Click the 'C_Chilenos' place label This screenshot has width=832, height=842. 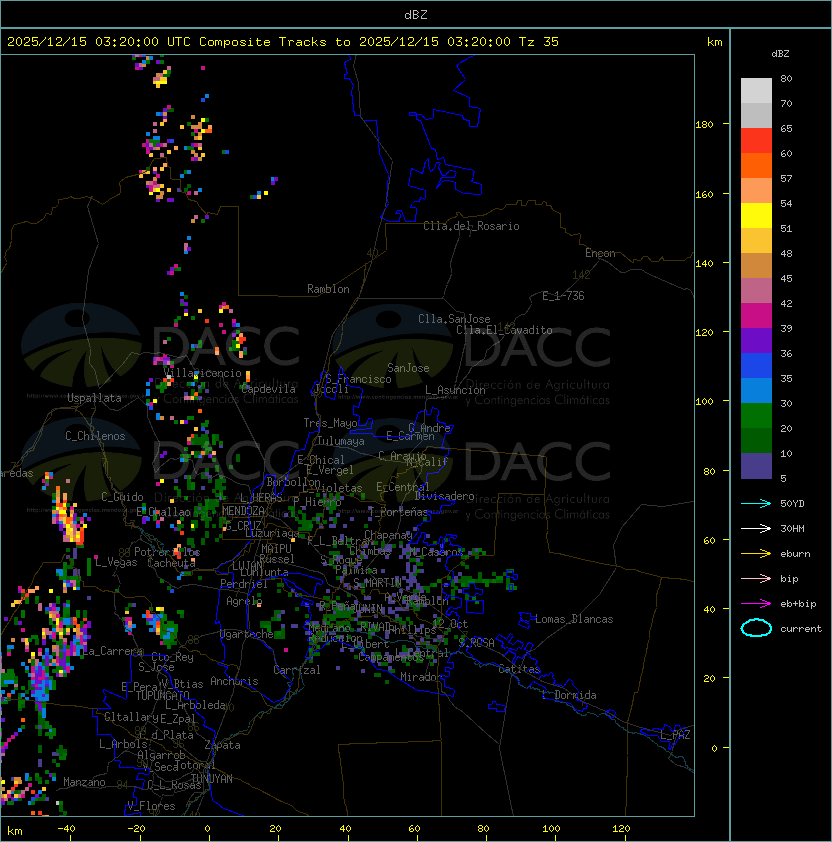coord(95,436)
